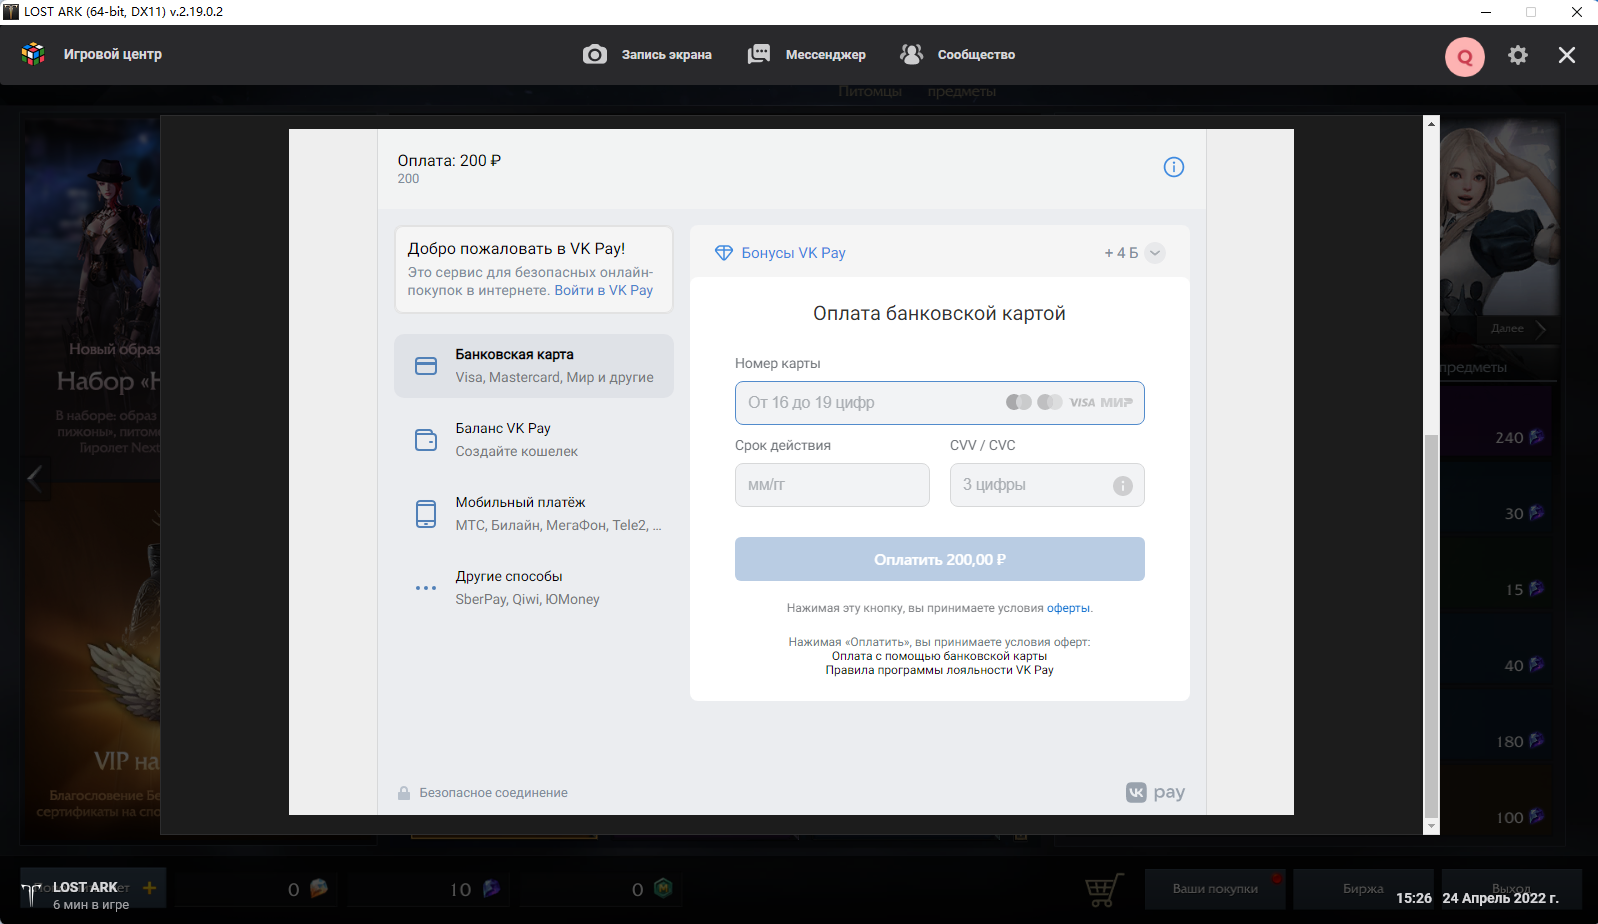Screen dimensions: 1598x924
Task: Click the pink profile avatar
Action: click(1465, 57)
